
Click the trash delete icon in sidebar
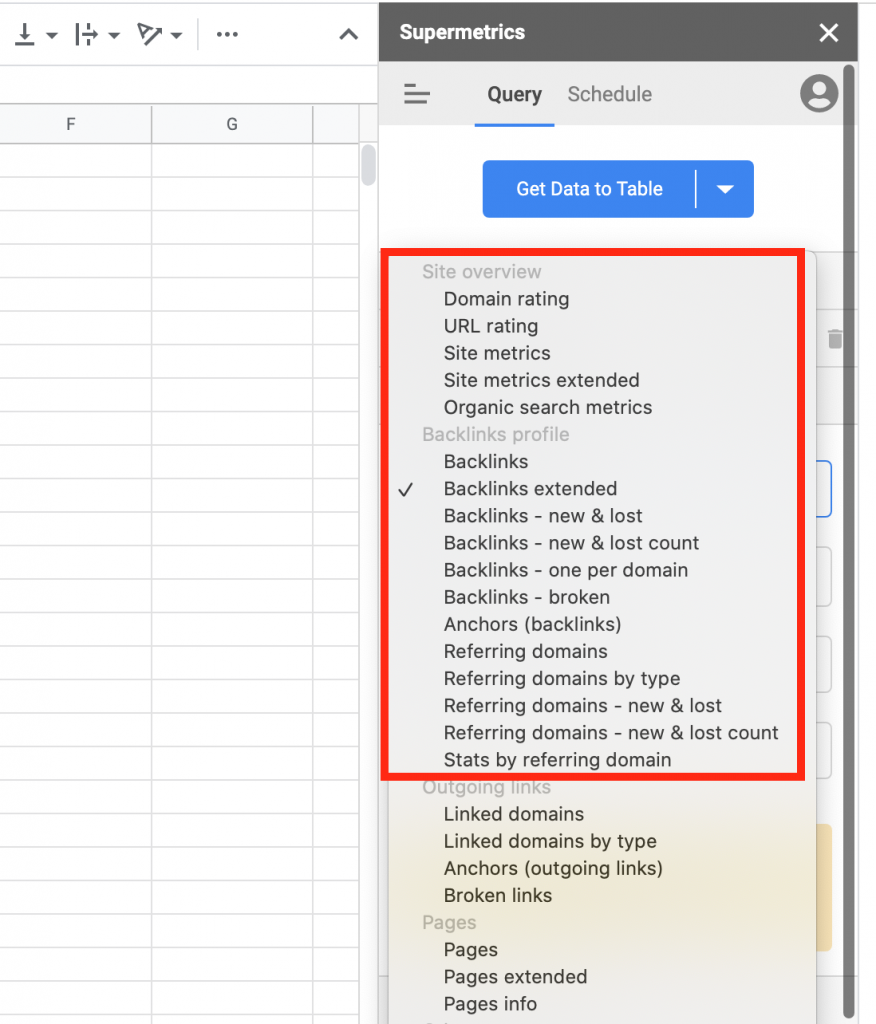pos(835,340)
